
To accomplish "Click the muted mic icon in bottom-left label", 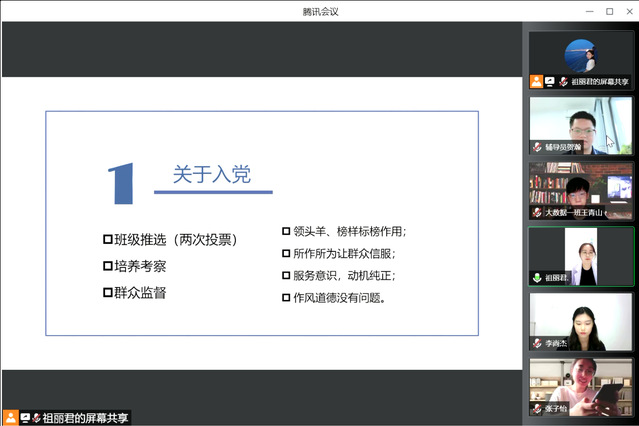I will [35, 417].
